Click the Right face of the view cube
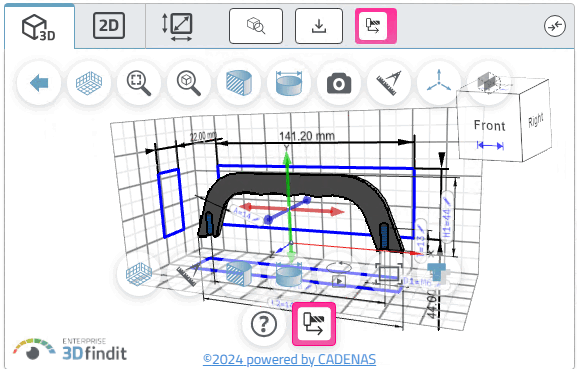Viewport: 578px width, 369px height. pyautogui.click(x=536, y=120)
